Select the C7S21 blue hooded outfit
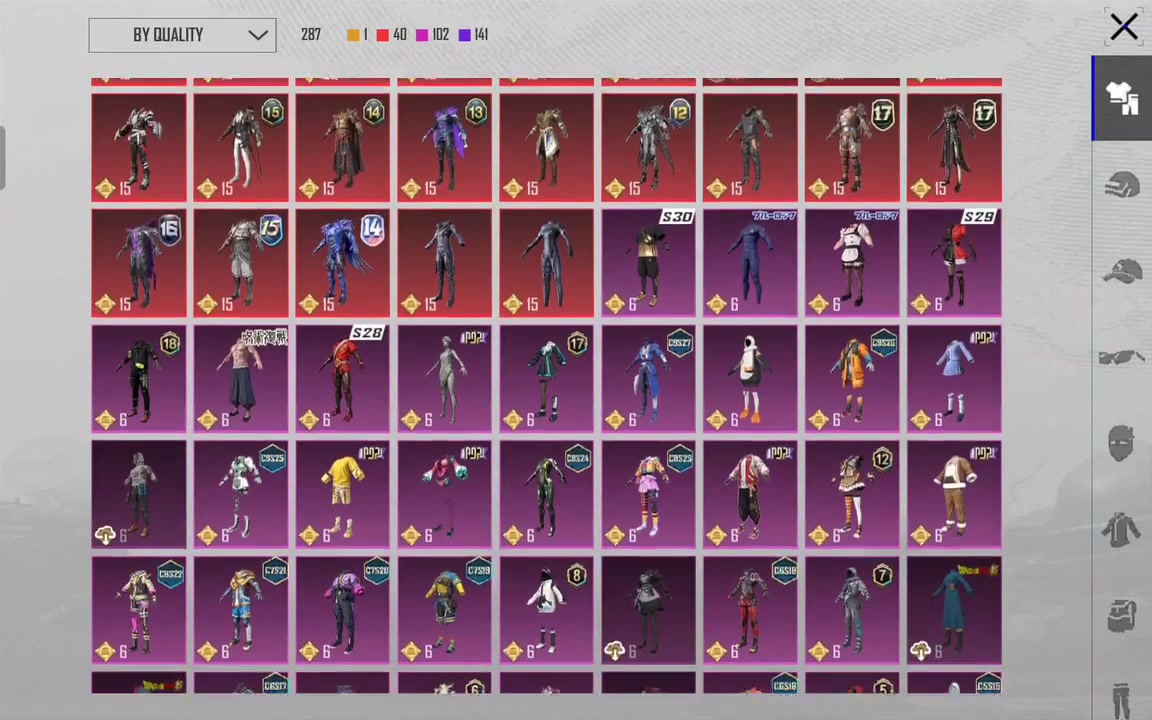Viewport: 1152px width, 720px height. pos(241,610)
